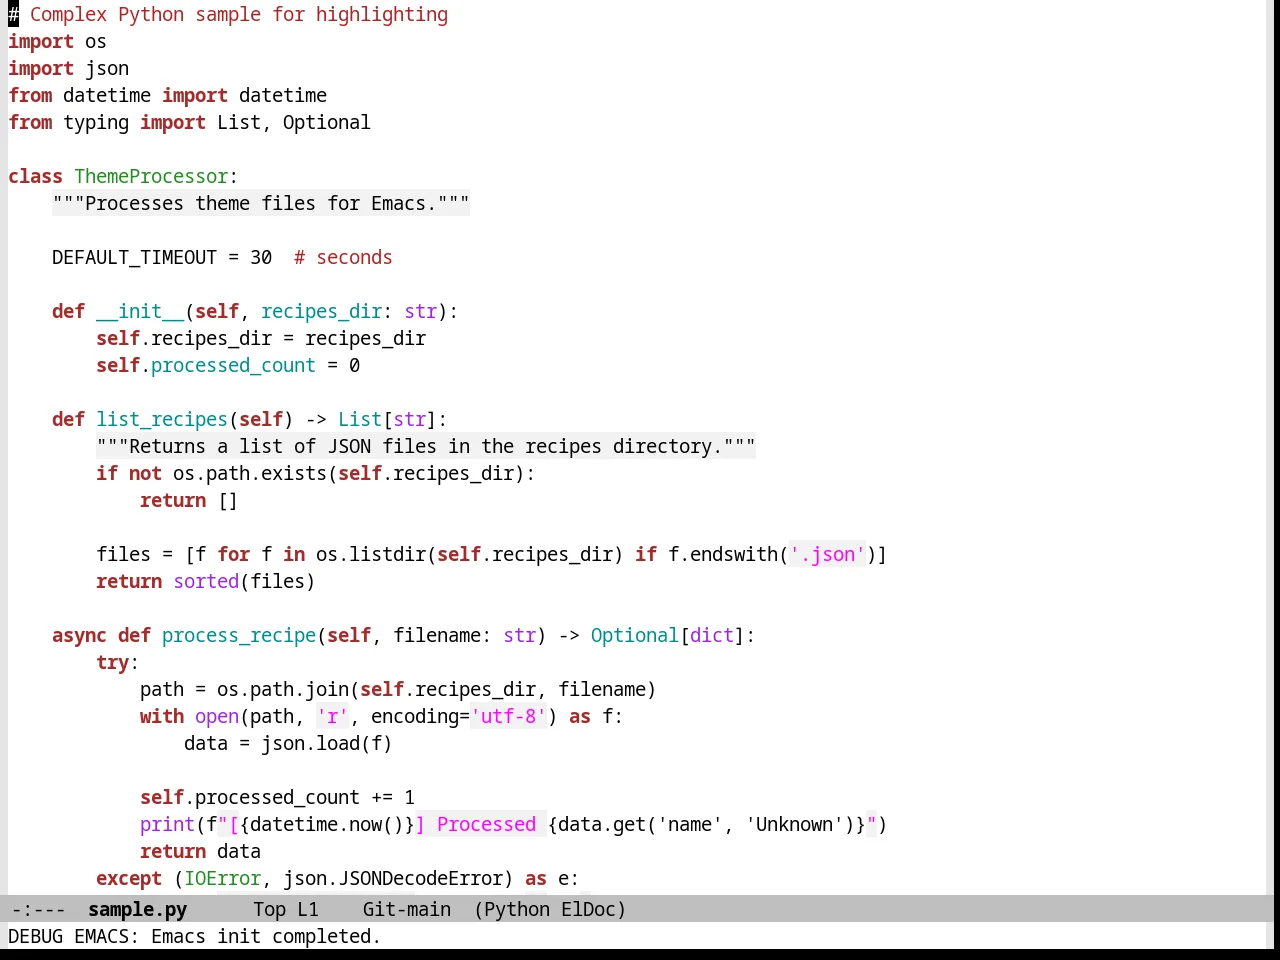Click 'os.listdir' in the list comprehension
Viewport: 1280px width, 960px height.
point(371,554)
